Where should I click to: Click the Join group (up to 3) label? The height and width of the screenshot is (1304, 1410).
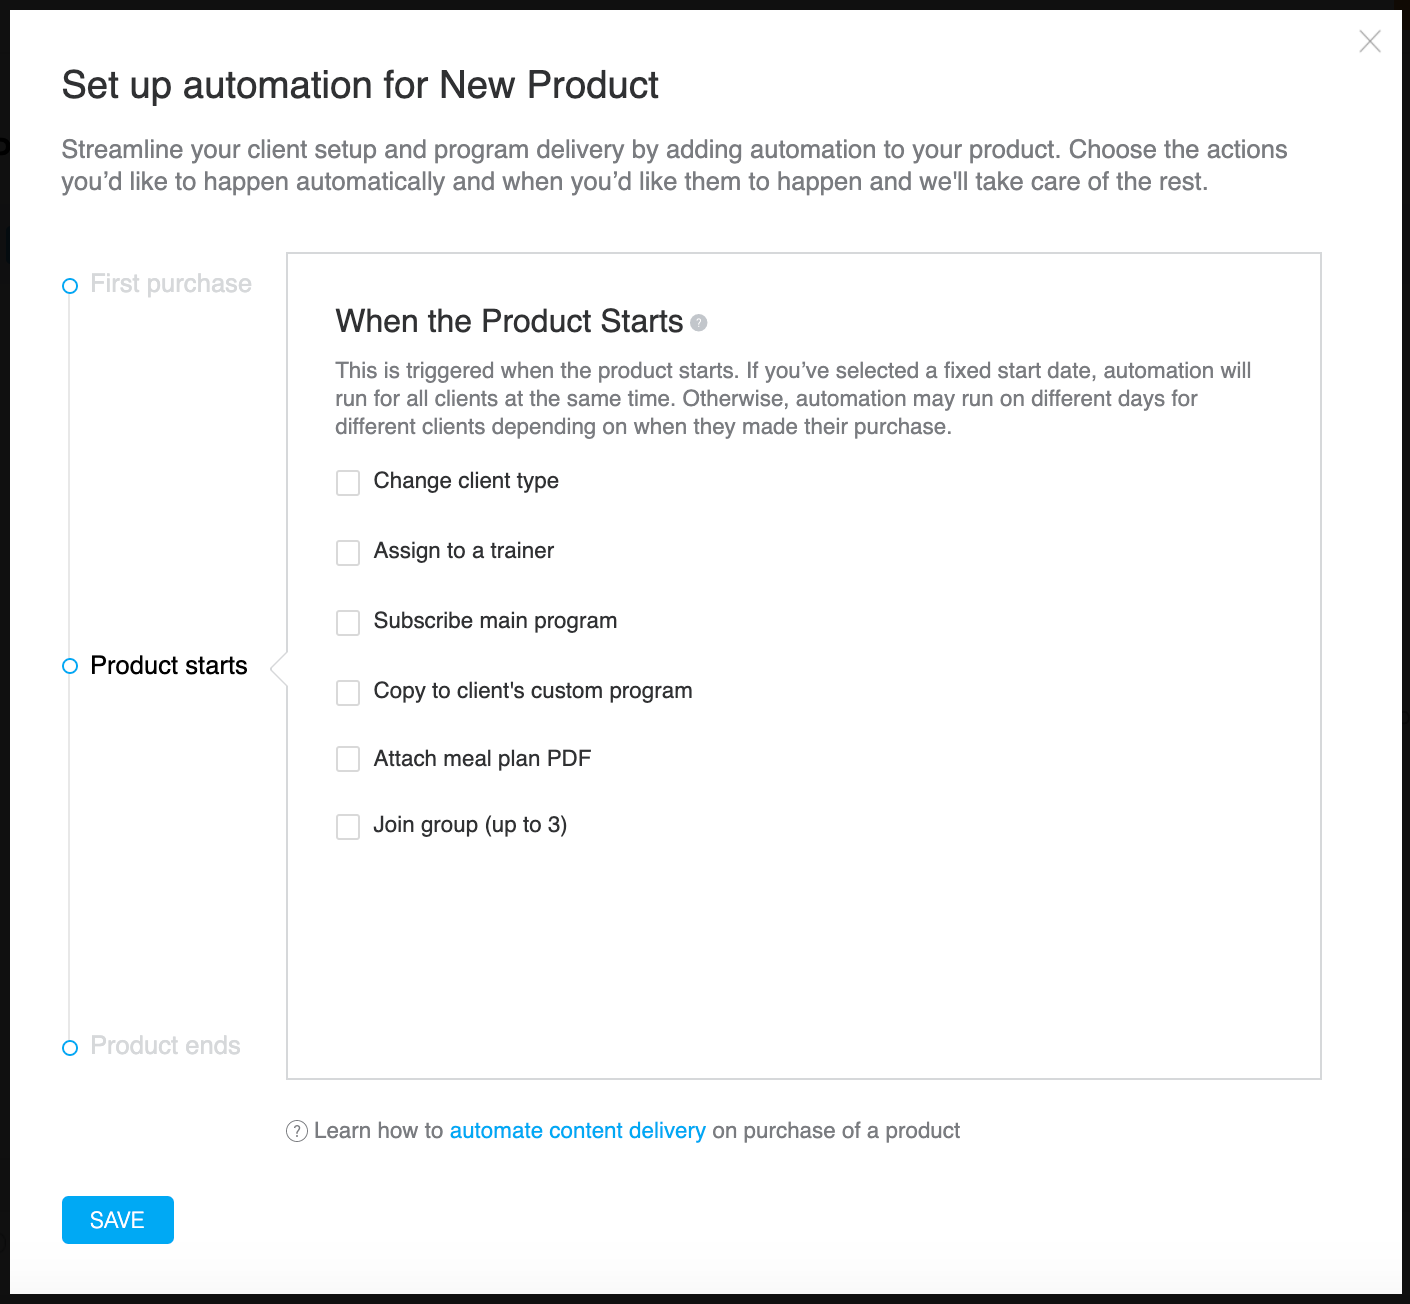pyautogui.click(x=470, y=825)
